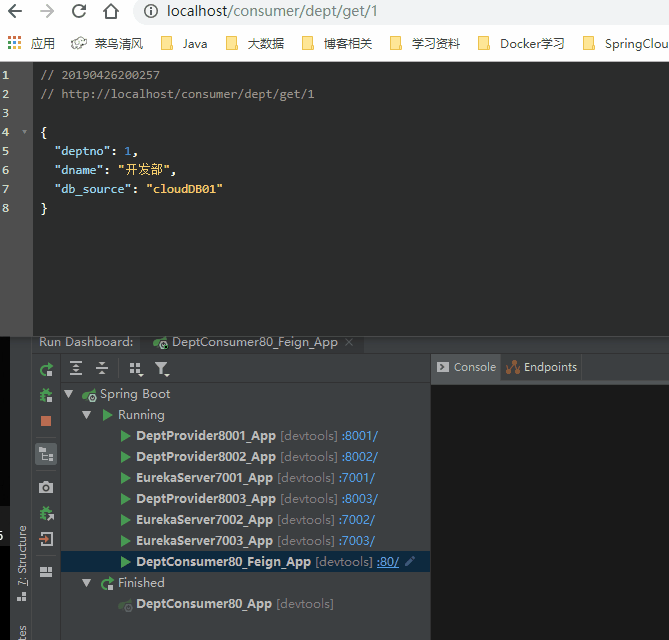Select EurekaServer7003_App in the running list
The width and height of the screenshot is (669, 640).
(x=204, y=541)
